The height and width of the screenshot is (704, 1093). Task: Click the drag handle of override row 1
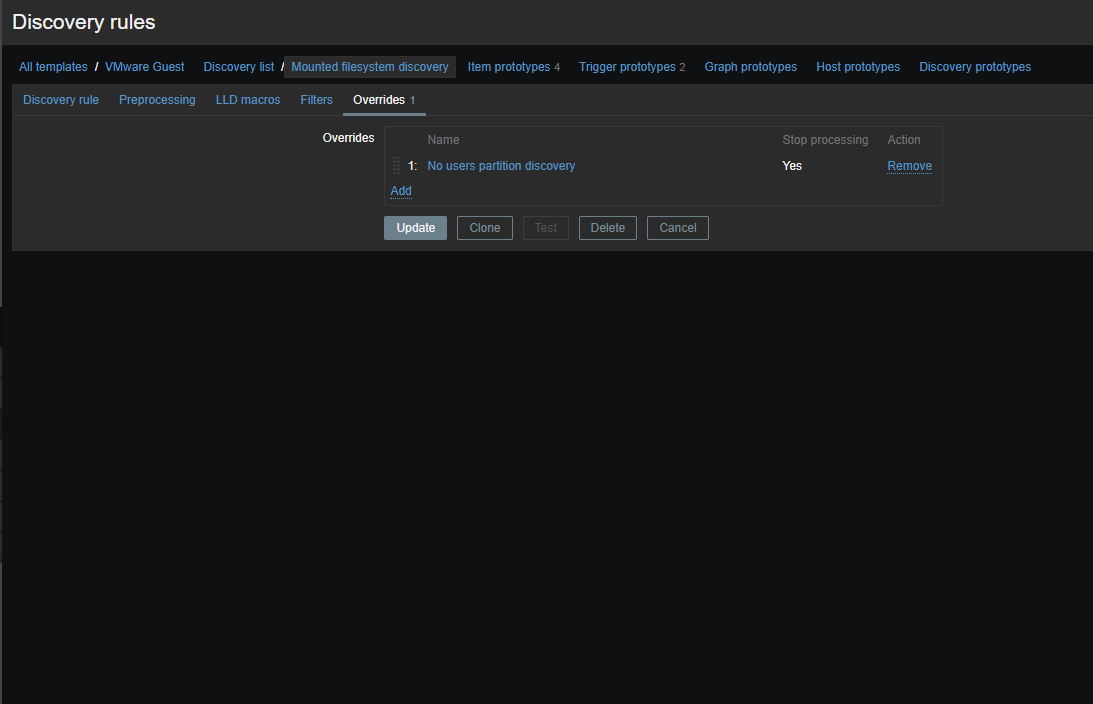click(396, 166)
